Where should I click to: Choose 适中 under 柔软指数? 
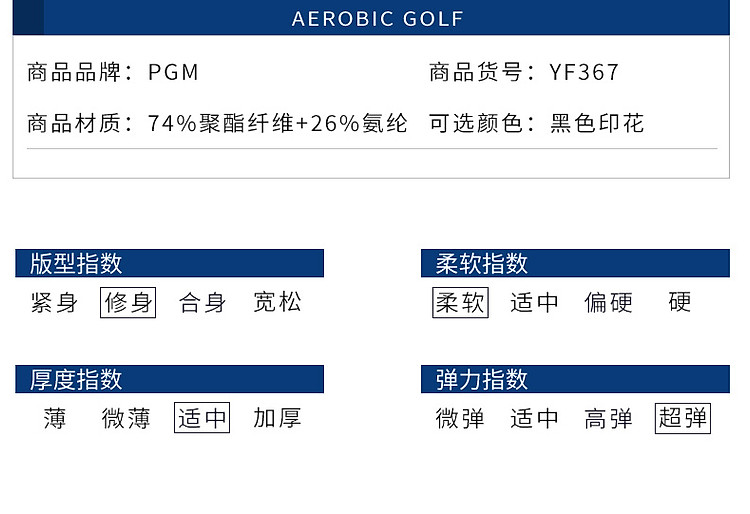point(534,303)
